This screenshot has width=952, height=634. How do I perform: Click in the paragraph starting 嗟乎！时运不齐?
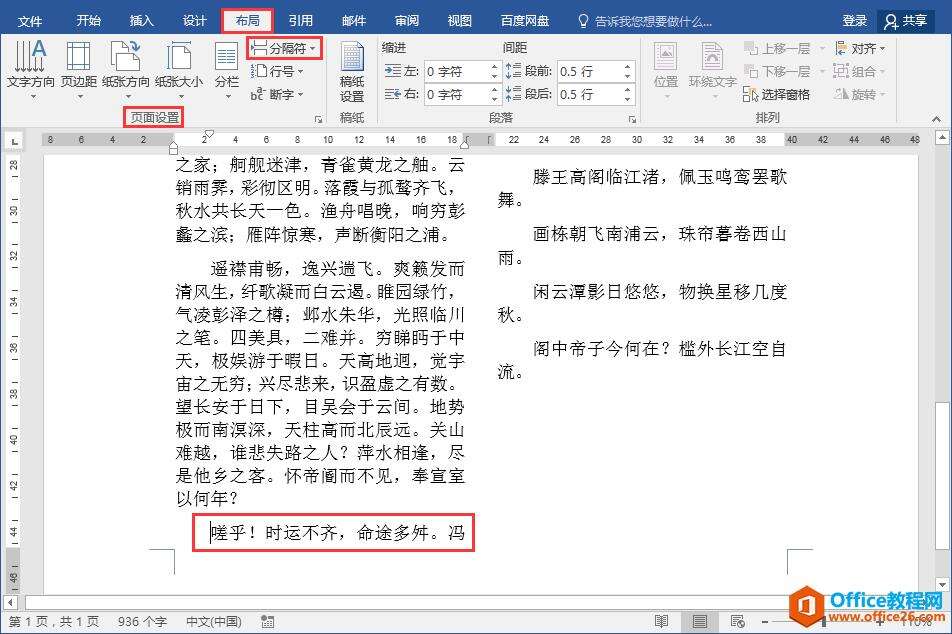(338, 533)
